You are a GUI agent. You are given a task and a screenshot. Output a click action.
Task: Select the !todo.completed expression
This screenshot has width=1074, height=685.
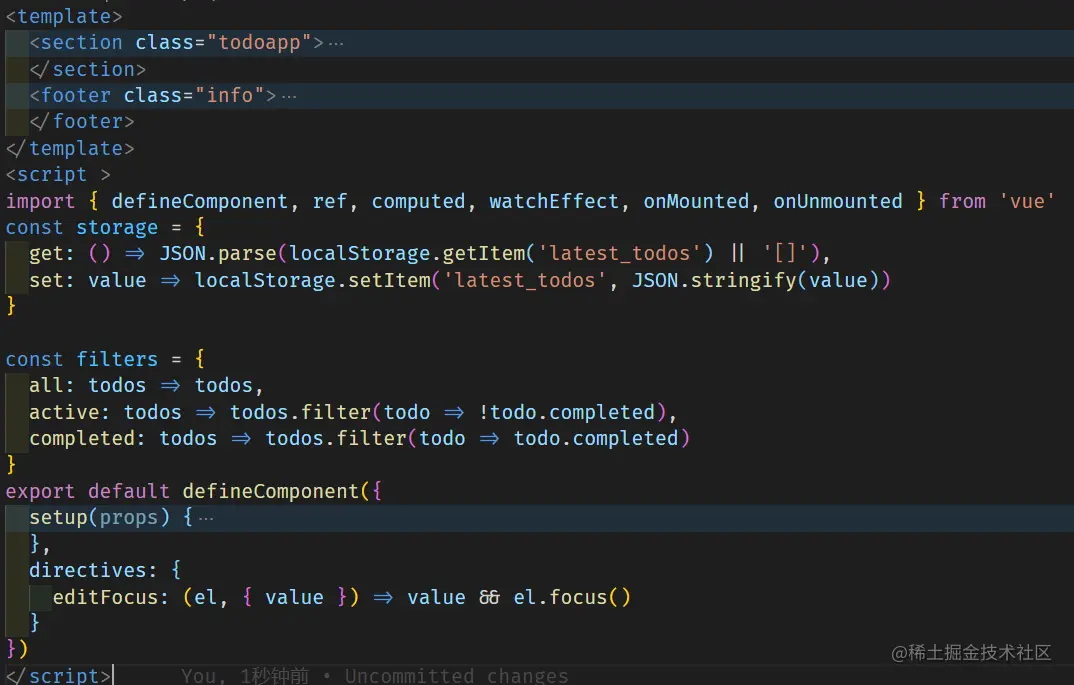[x=566, y=412]
